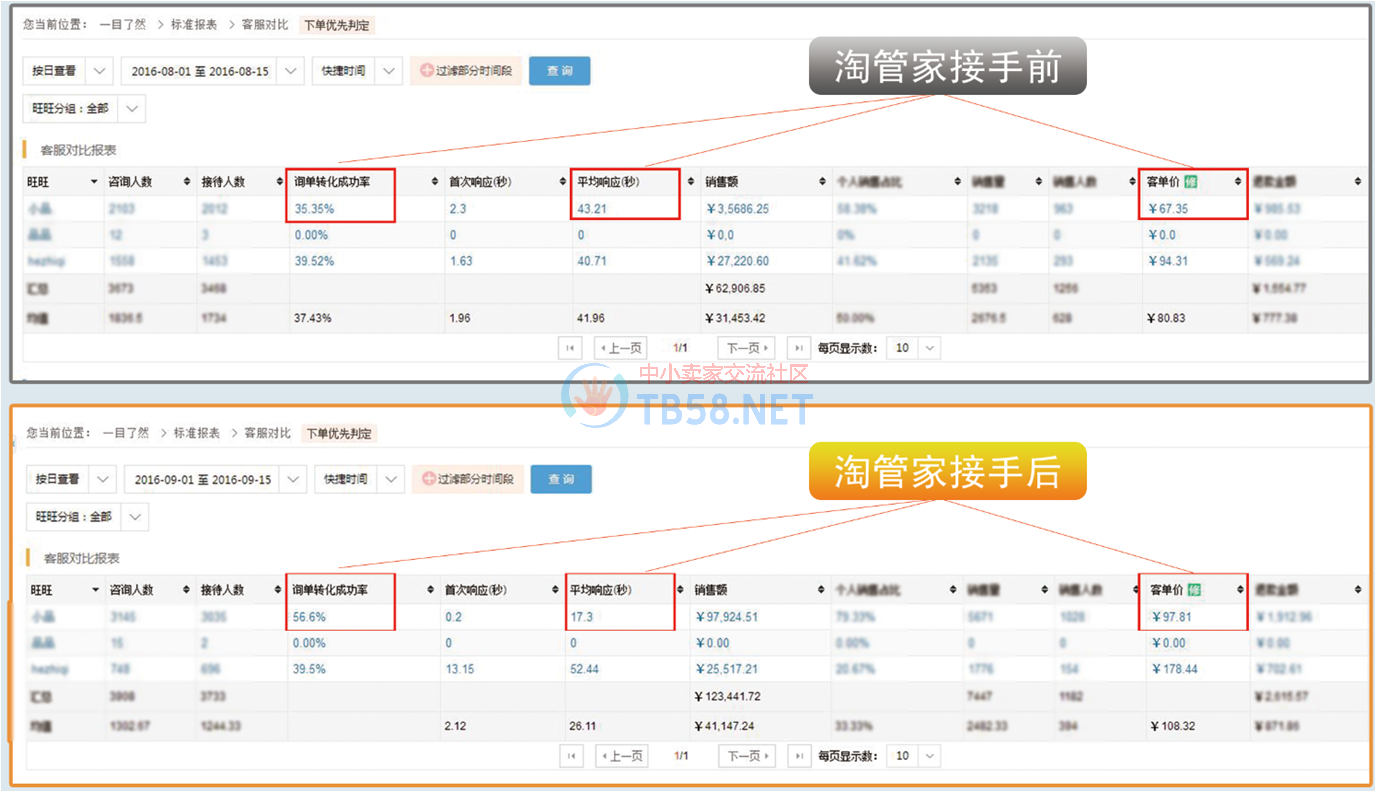Sort September table by 接待人数 sort icon
This screenshot has height=792, width=1376.
point(278,590)
